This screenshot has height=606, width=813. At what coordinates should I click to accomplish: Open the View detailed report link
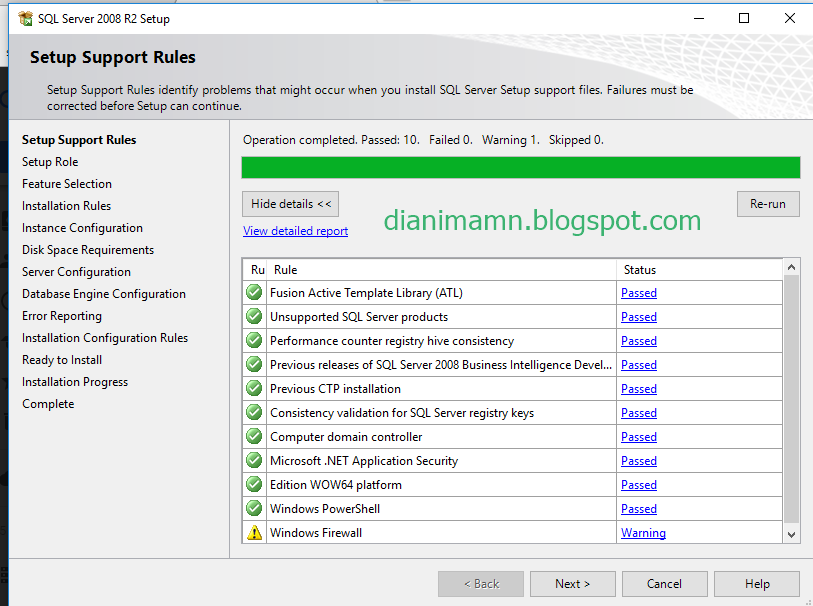pos(295,230)
